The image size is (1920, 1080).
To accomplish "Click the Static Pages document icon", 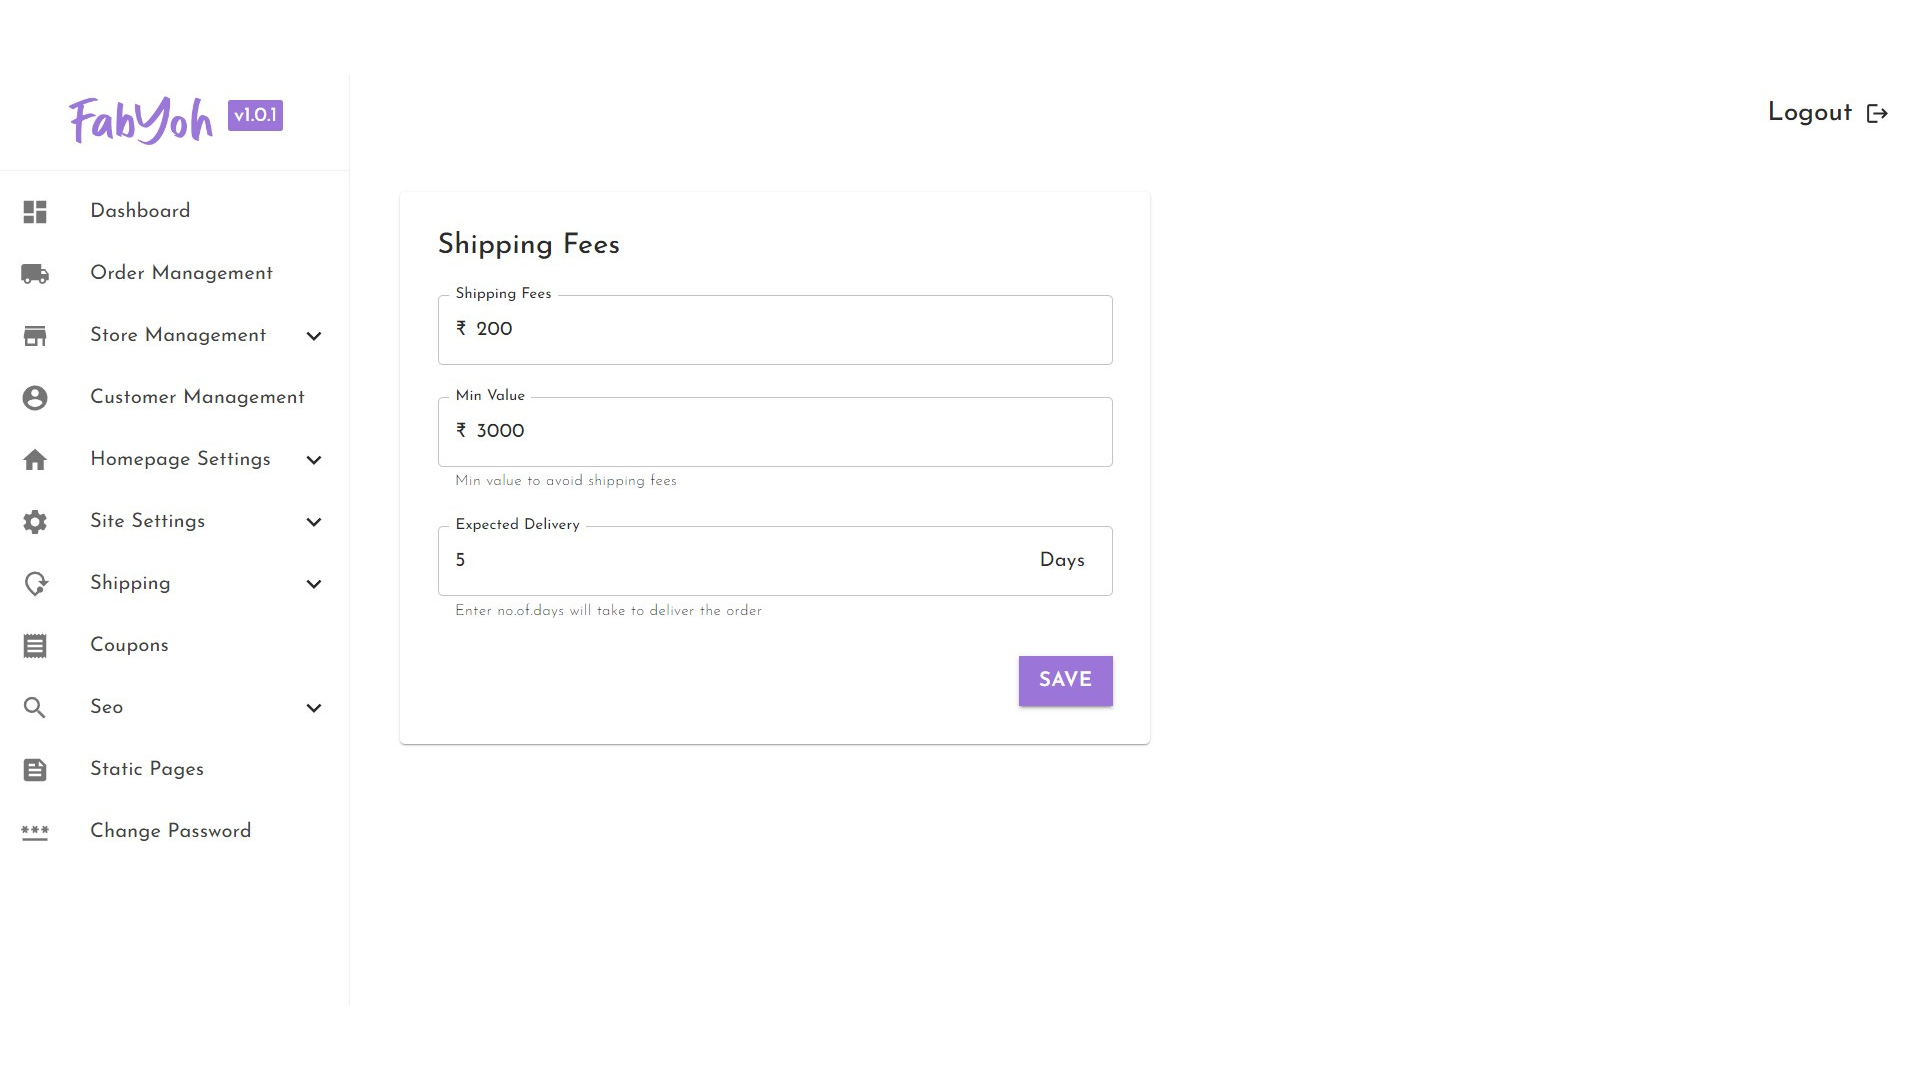I will [35, 770].
